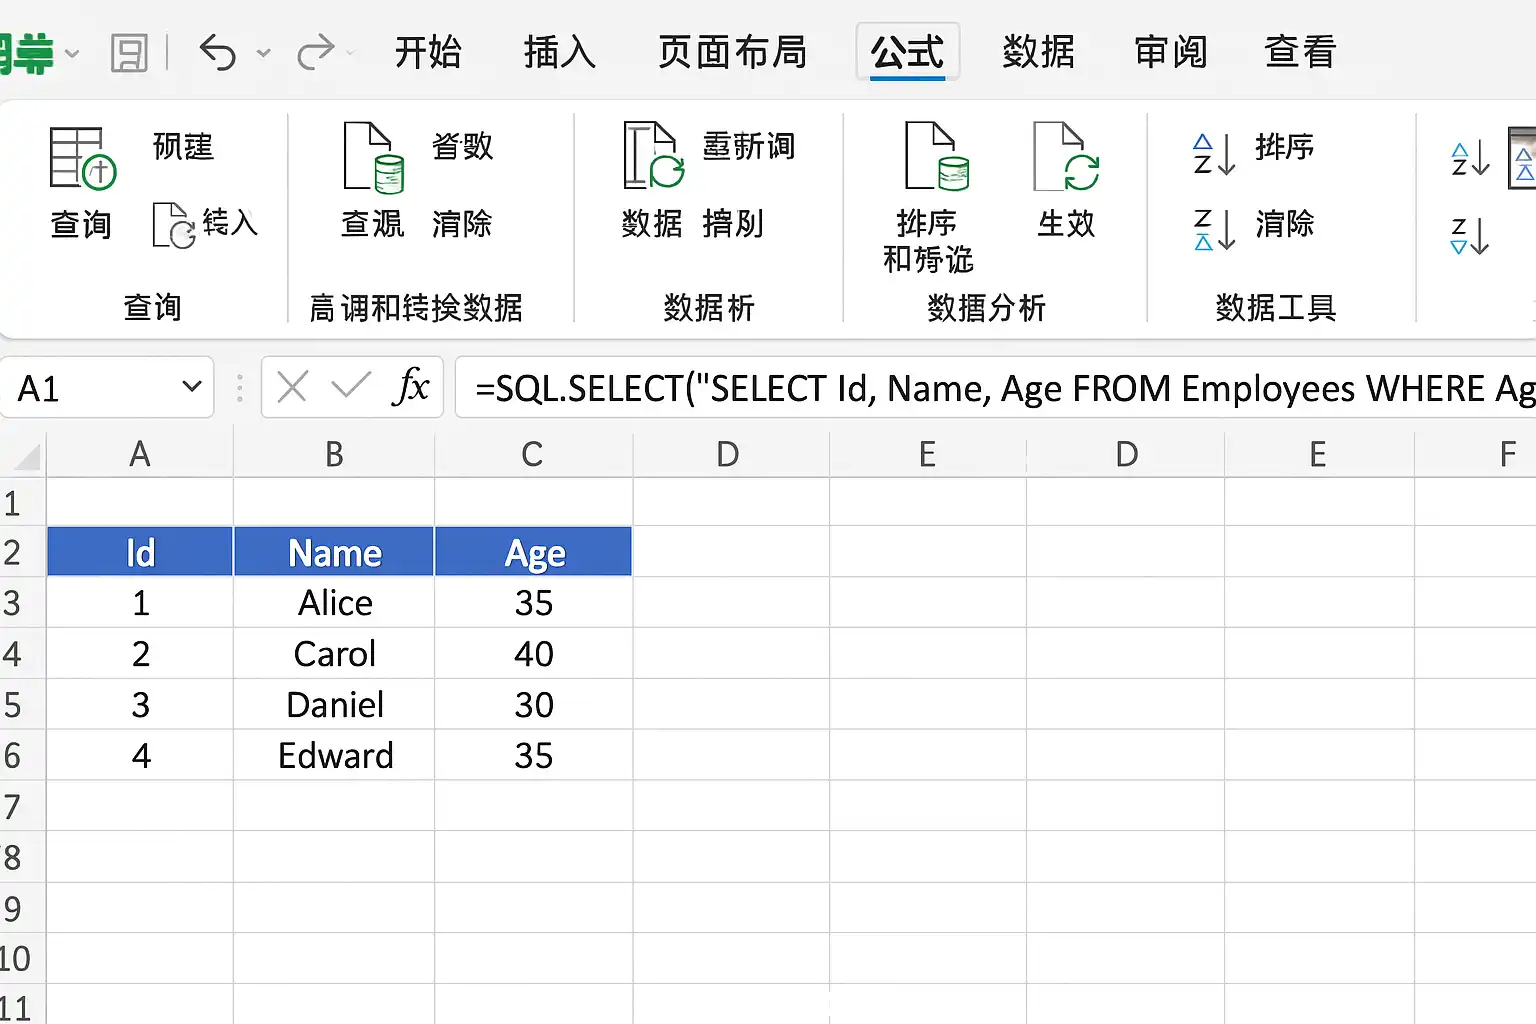This screenshot has height=1024, width=1536.
Task: Confirm formula with checkmark icon
Action: pos(351,386)
